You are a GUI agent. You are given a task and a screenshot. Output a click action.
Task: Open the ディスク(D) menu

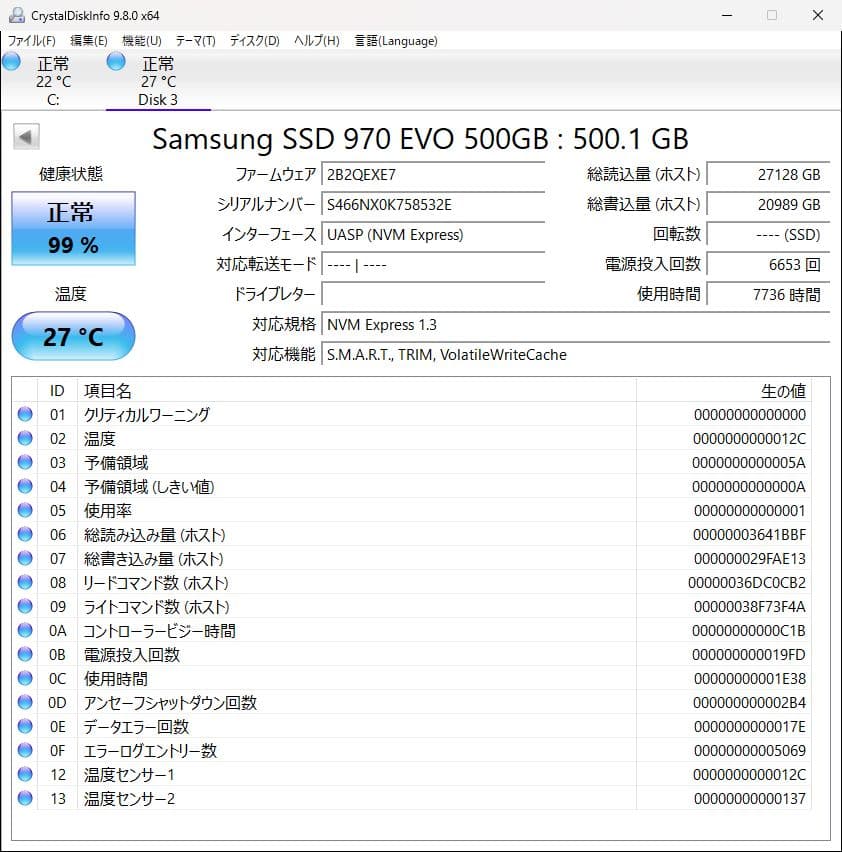254,41
